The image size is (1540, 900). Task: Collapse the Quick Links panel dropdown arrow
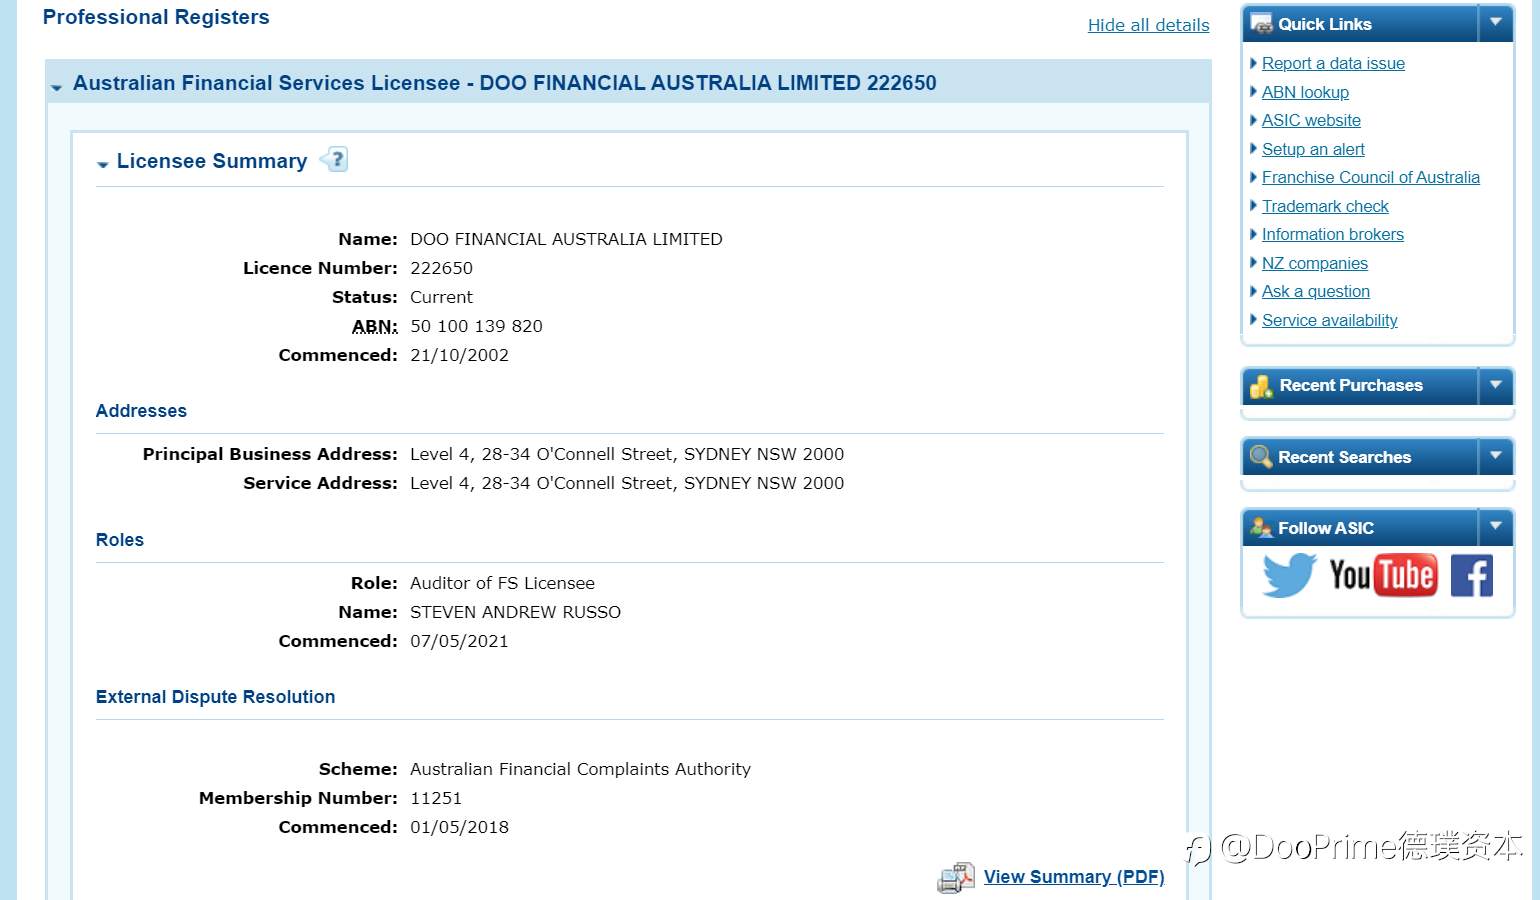pyautogui.click(x=1496, y=22)
